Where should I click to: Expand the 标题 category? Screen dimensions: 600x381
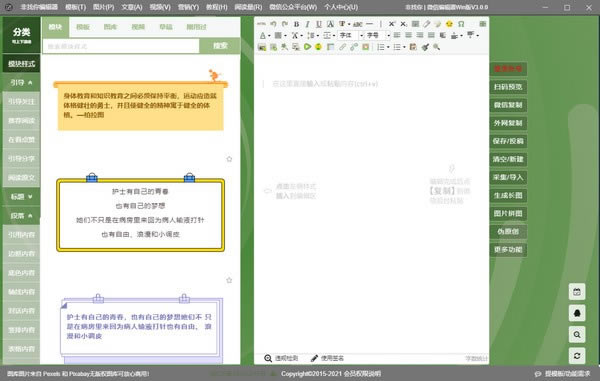click(x=21, y=197)
